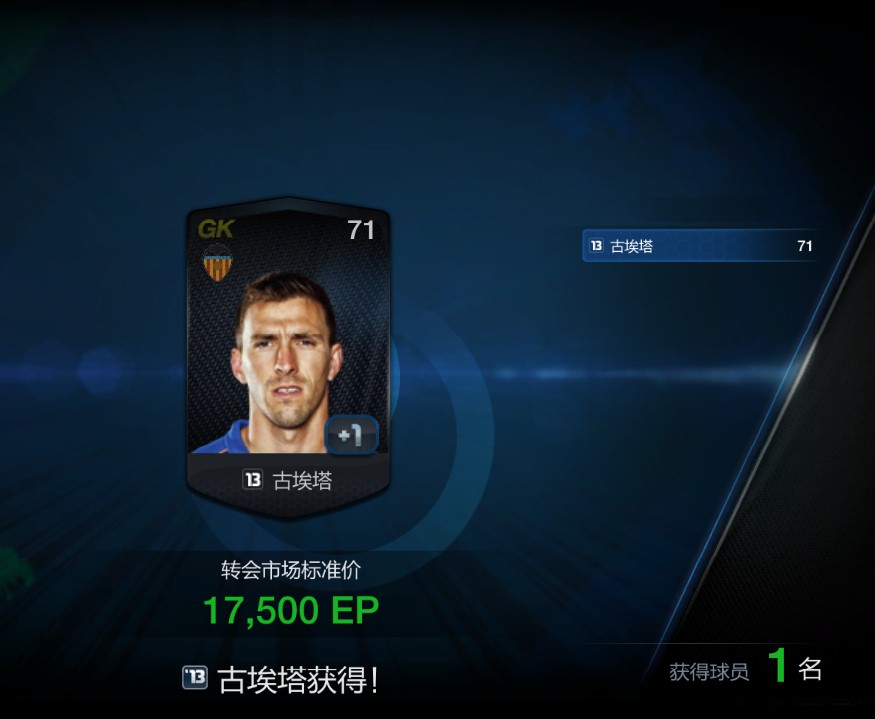Click the 获得球员 label
This screenshot has height=719, width=875.
point(709,672)
